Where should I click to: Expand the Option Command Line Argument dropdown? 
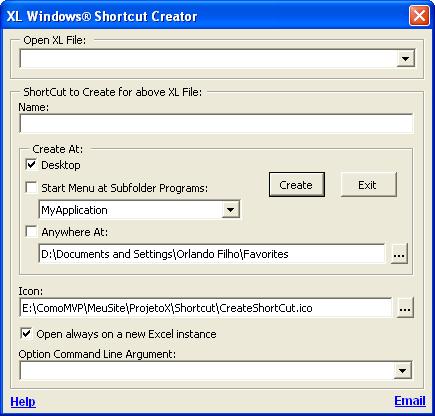point(402,370)
